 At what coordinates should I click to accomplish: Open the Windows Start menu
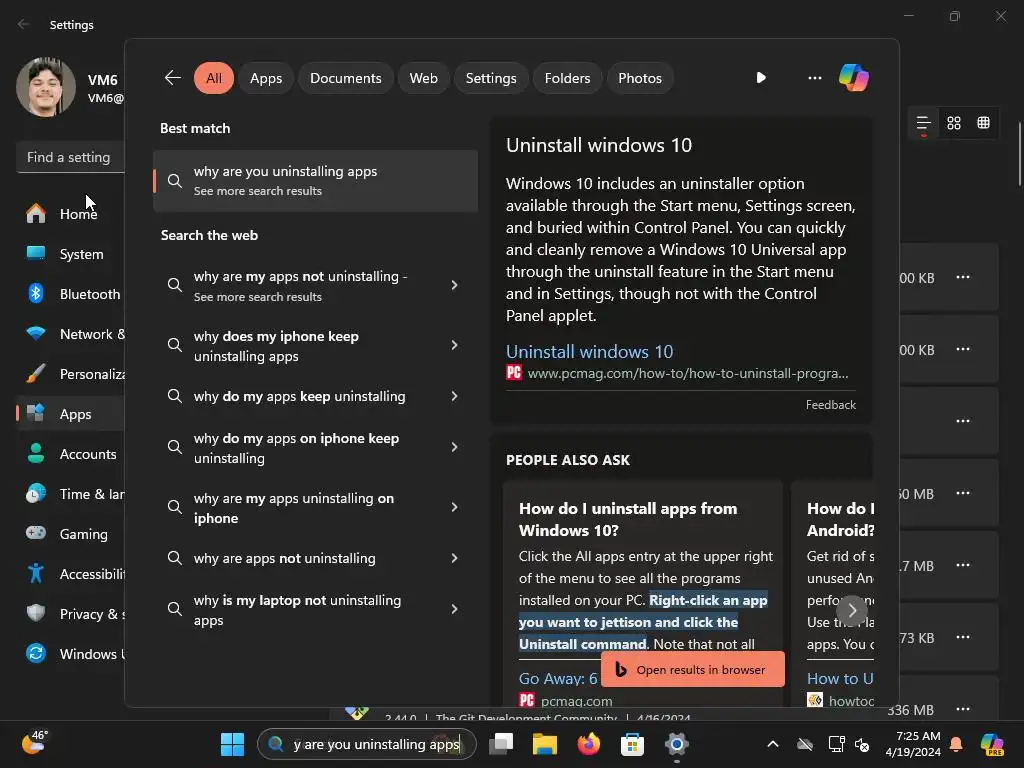(232, 744)
